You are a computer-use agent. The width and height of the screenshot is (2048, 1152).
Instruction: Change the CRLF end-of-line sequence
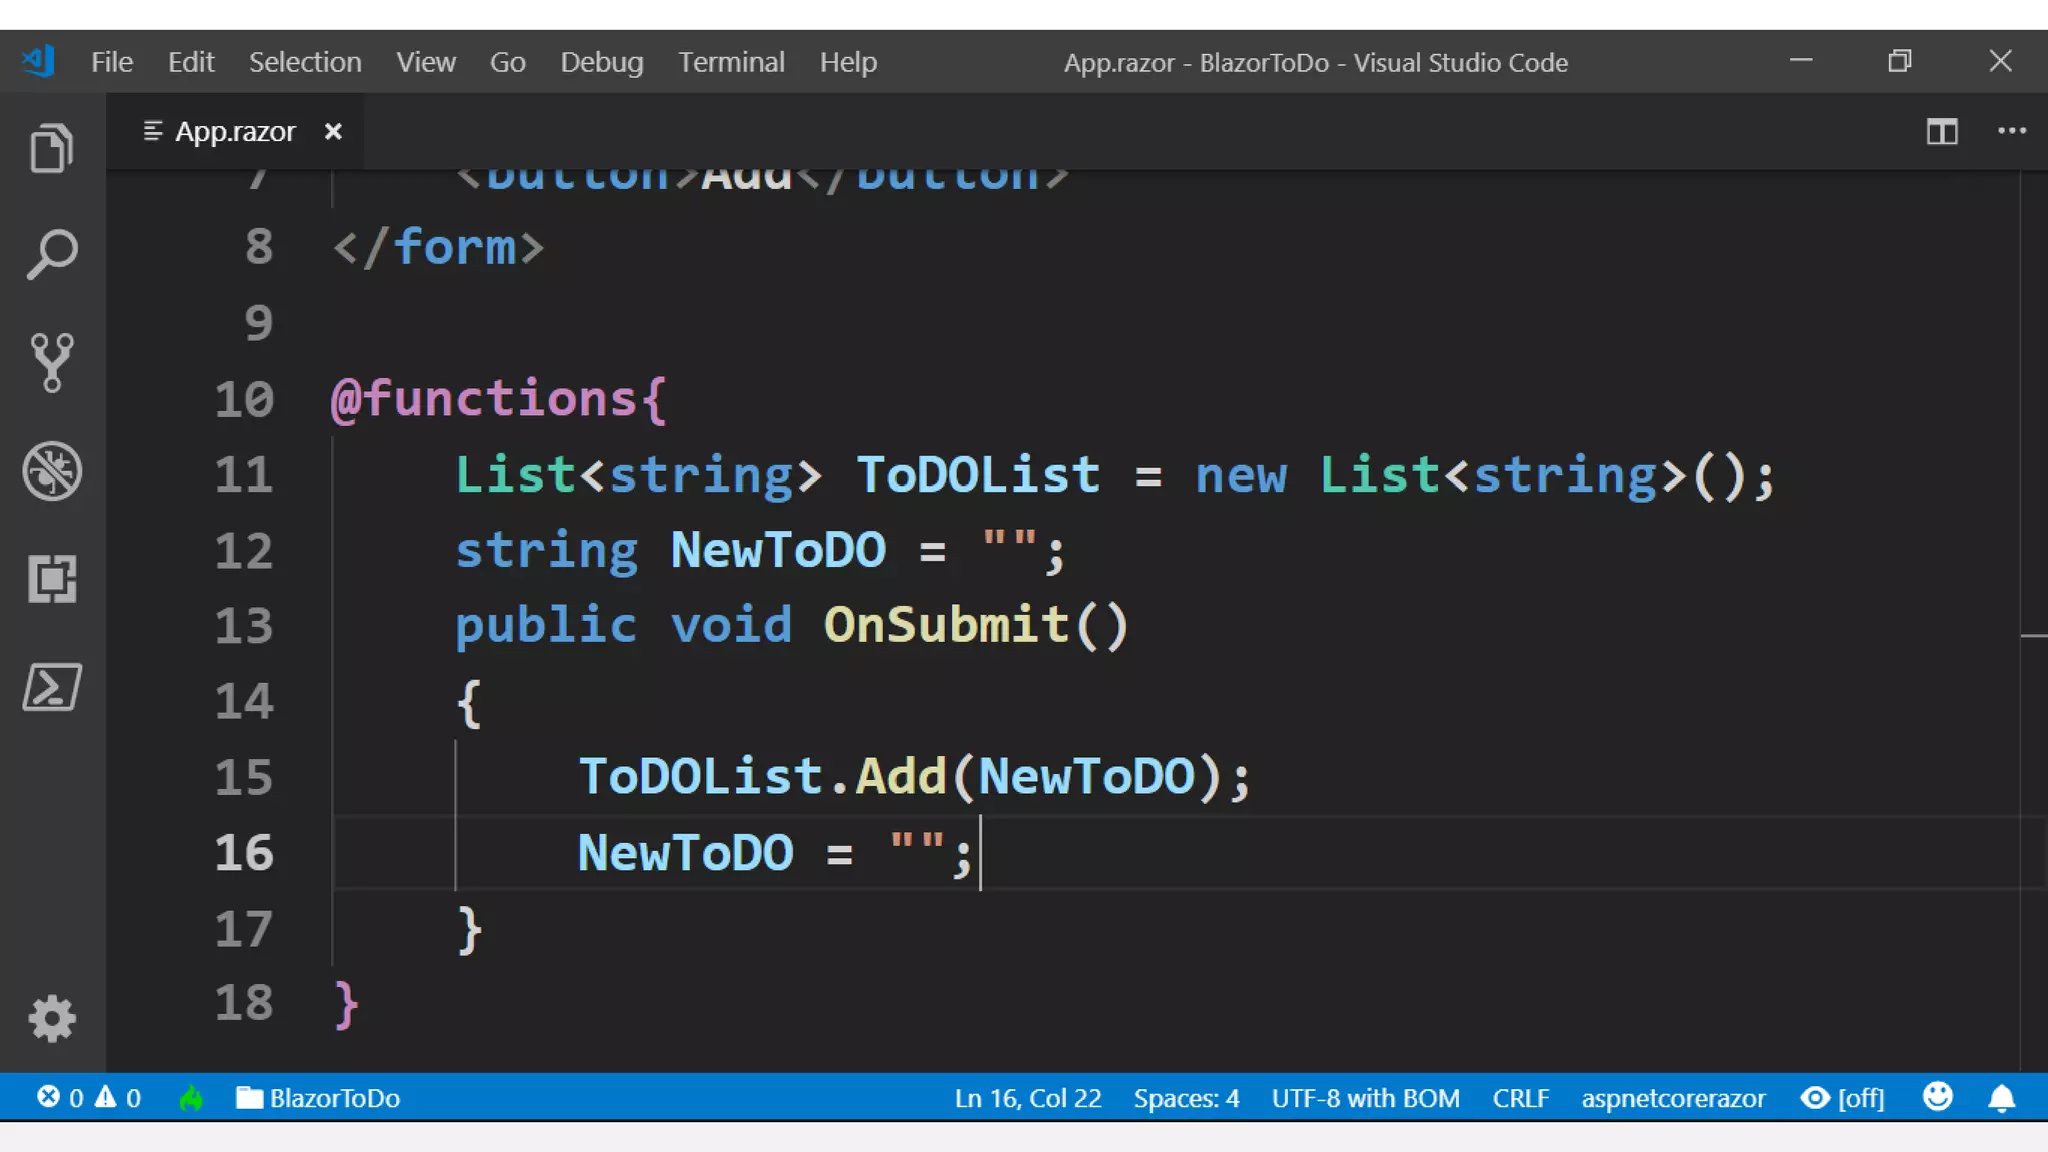[x=1520, y=1098]
